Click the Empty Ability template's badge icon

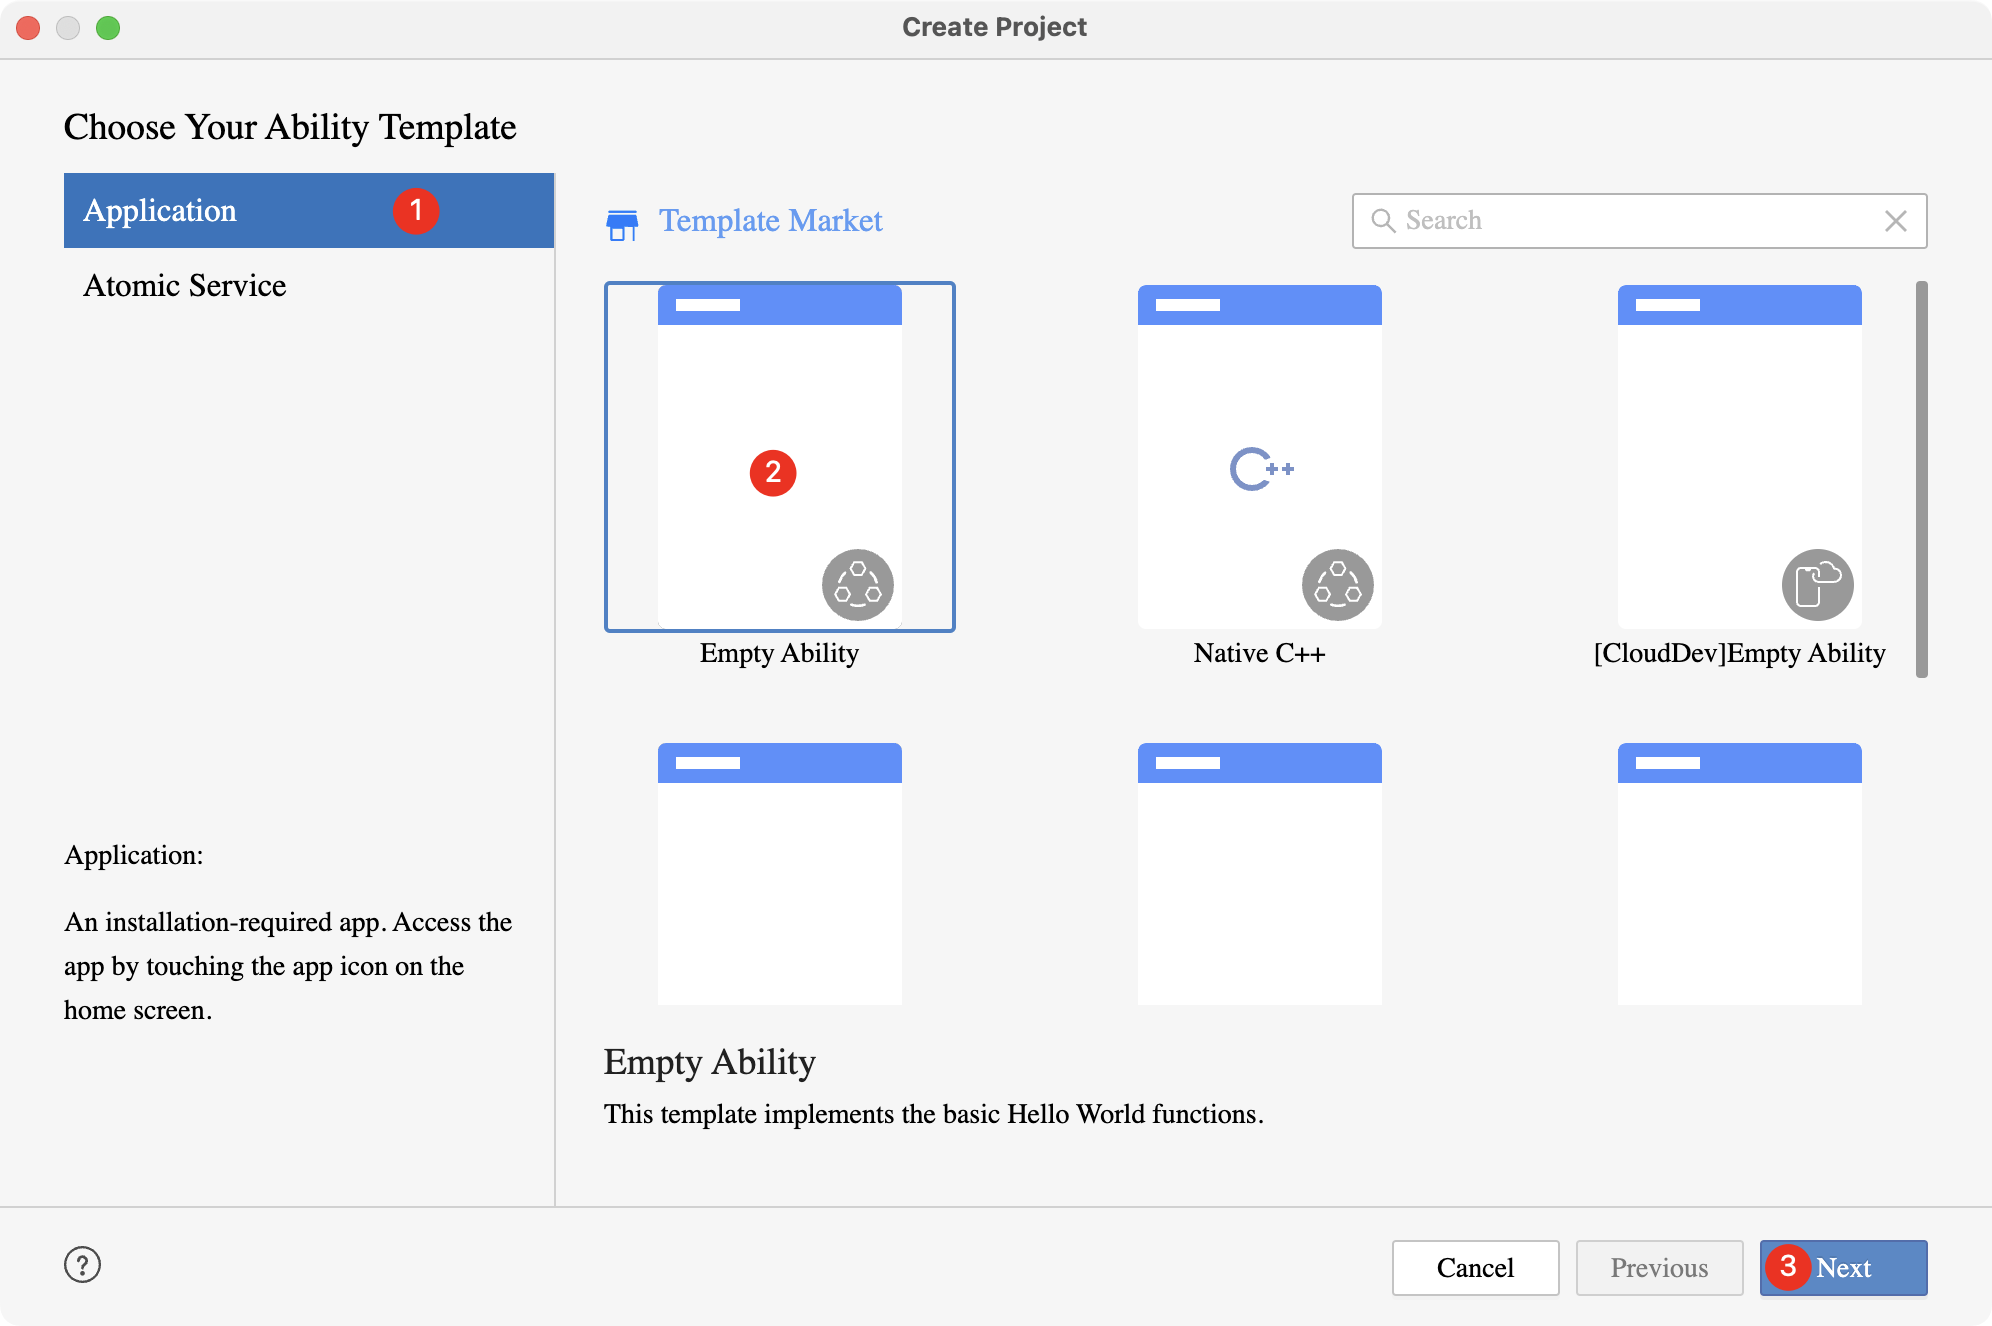pos(857,585)
